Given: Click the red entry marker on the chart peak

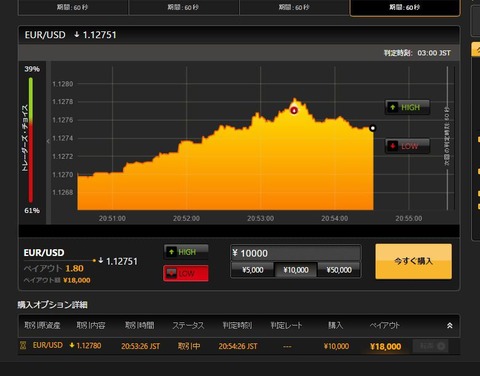Looking at the screenshot, I should (x=294, y=110).
